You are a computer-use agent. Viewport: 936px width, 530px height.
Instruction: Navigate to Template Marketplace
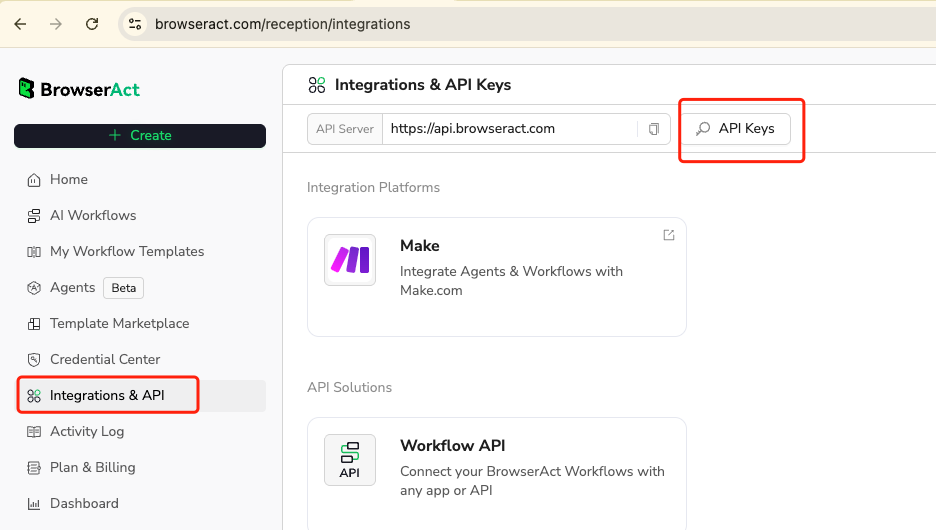pyautogui.click(x=119, y=324)
